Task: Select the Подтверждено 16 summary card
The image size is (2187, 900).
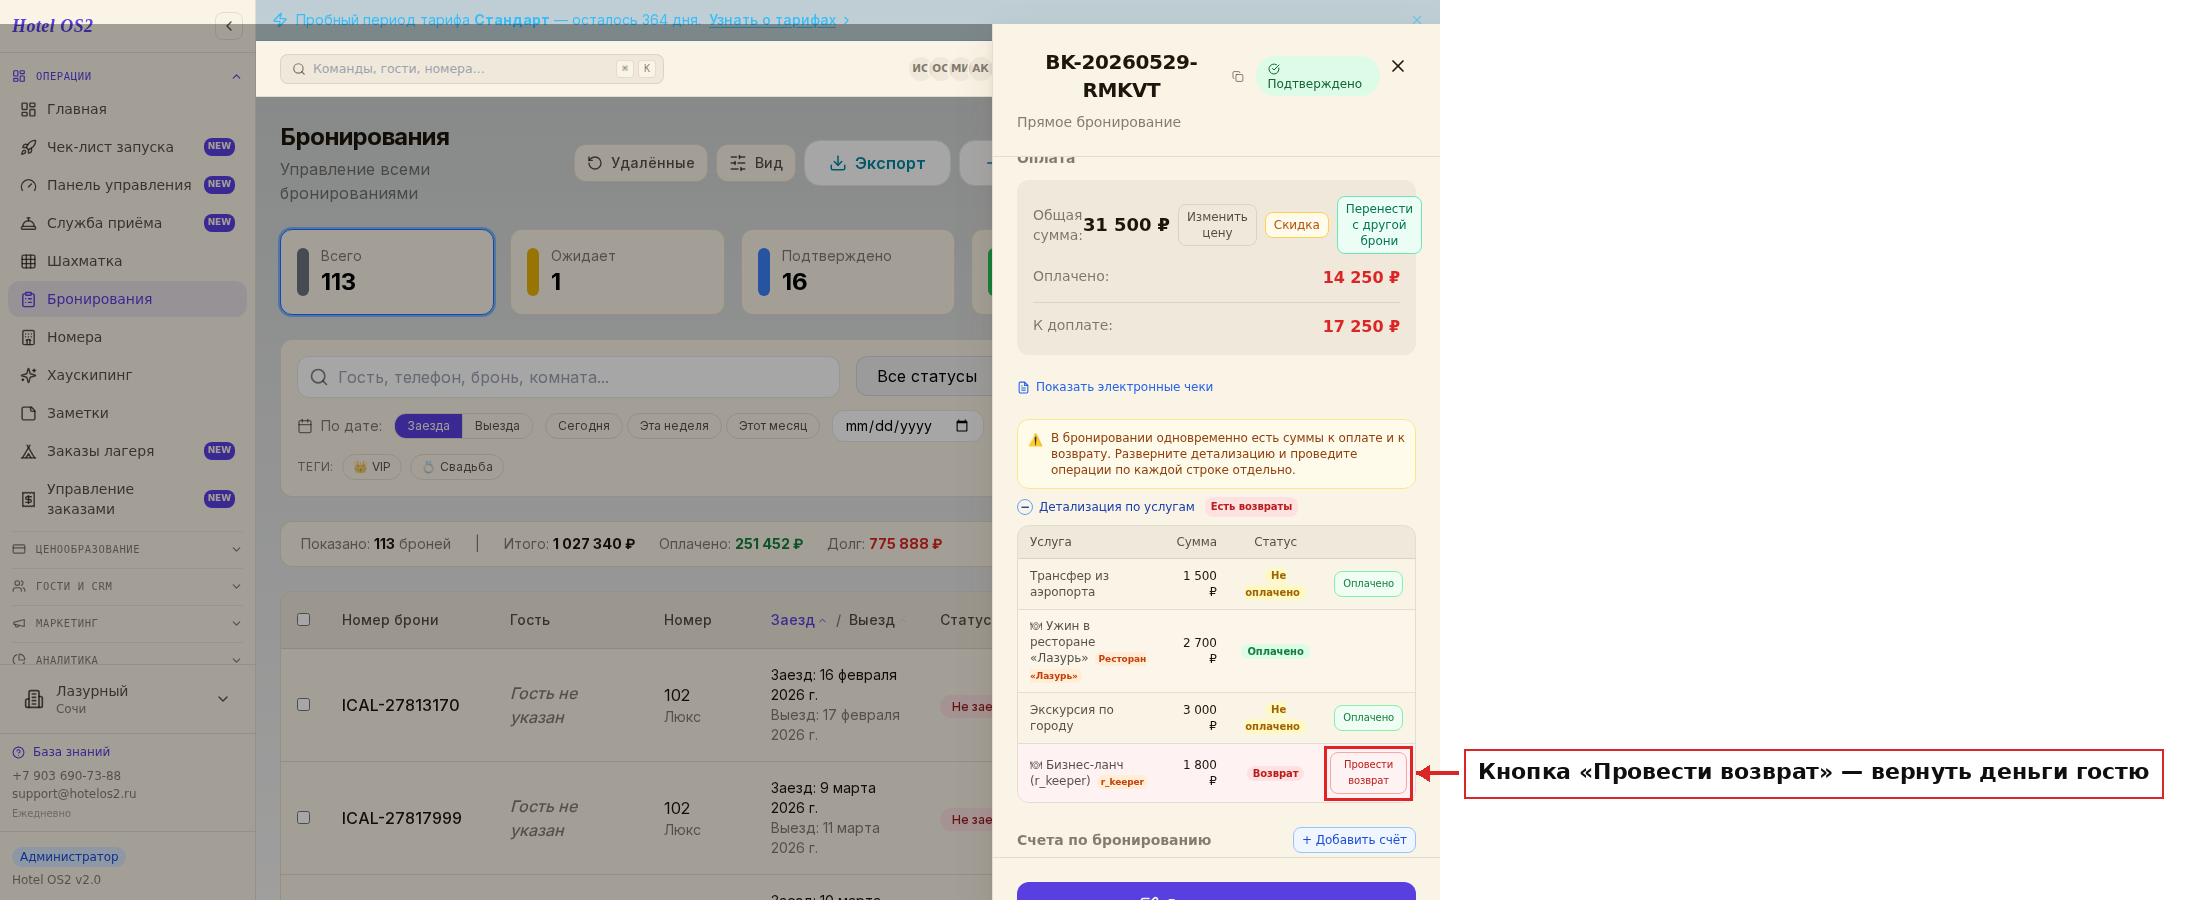Action: (x=848, y=272)
